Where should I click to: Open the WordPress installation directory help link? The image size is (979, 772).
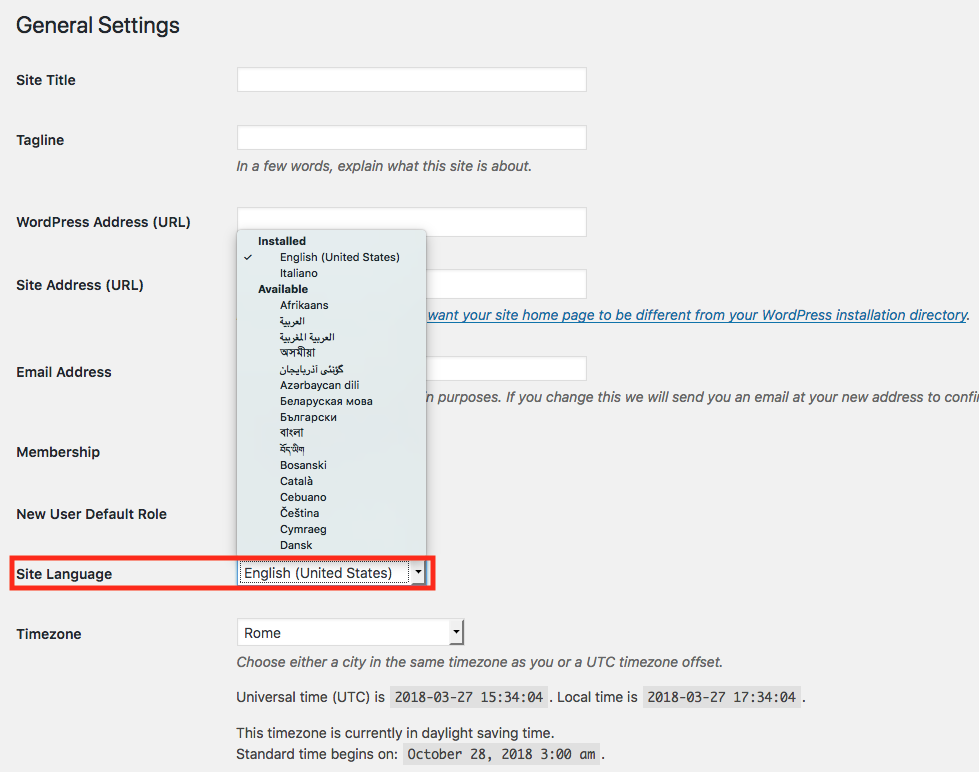tap(697, 315)
